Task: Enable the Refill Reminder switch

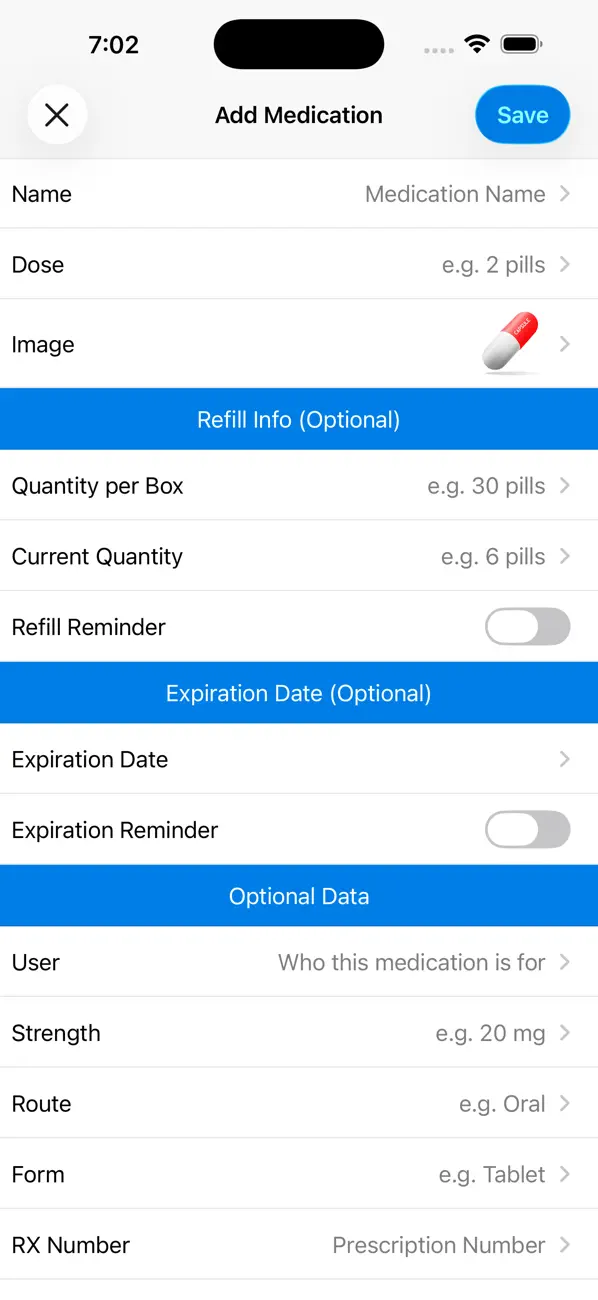Action: click(x=527, y=627)
